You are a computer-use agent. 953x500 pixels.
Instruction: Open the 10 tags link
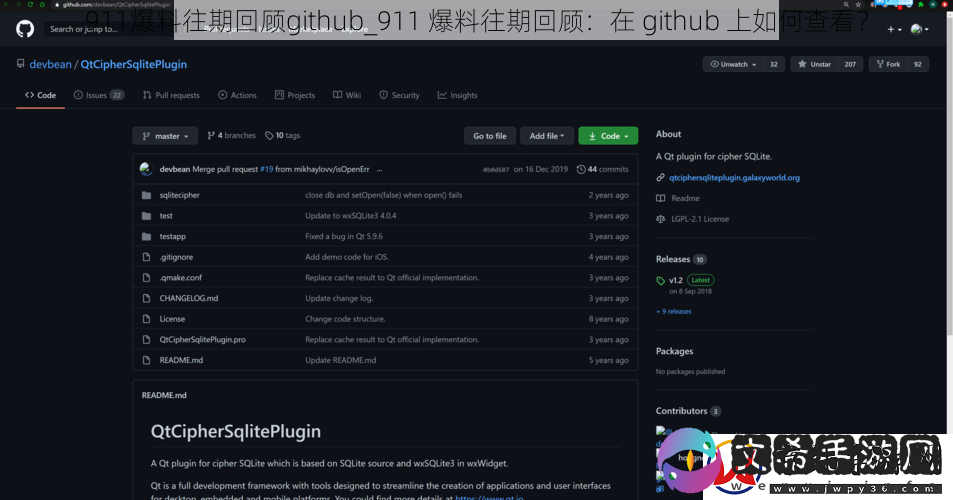(283, 135)
